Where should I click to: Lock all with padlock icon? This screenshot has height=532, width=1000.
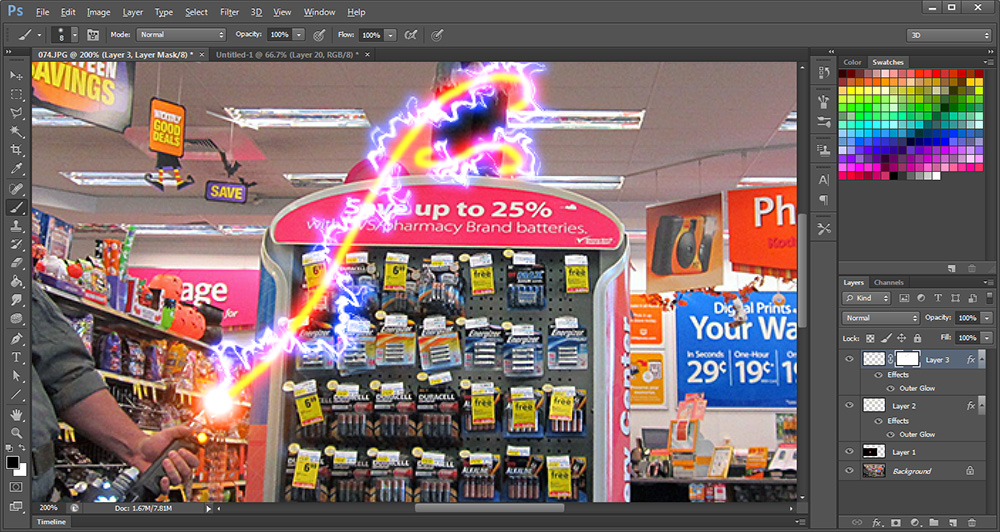coord(917,338)
